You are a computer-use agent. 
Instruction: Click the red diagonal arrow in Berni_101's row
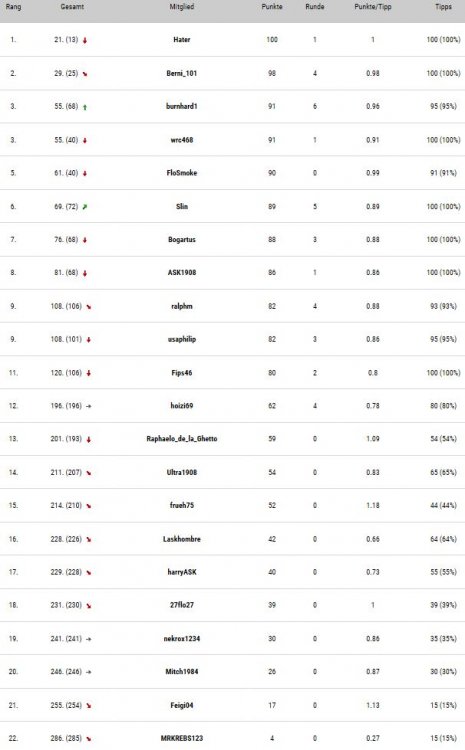(x=85, y=74)
